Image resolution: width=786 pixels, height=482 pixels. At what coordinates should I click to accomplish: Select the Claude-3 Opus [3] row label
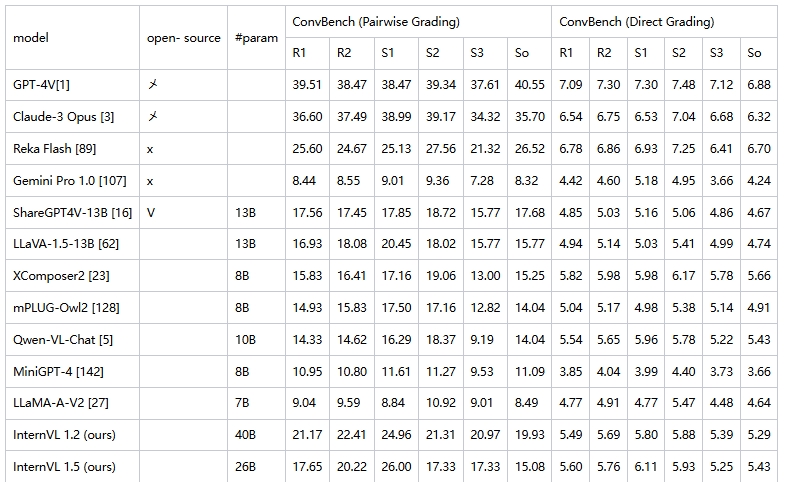tap(64, 117)
